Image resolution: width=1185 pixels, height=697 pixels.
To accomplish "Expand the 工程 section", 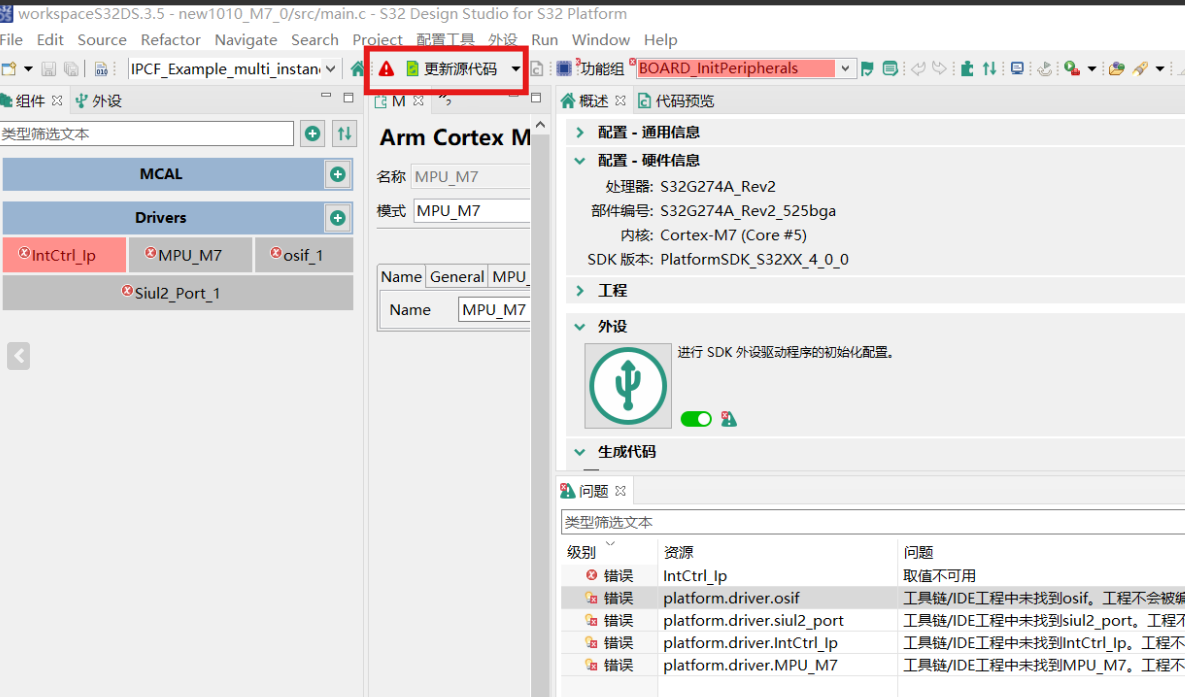I will (x=580, y=290).
